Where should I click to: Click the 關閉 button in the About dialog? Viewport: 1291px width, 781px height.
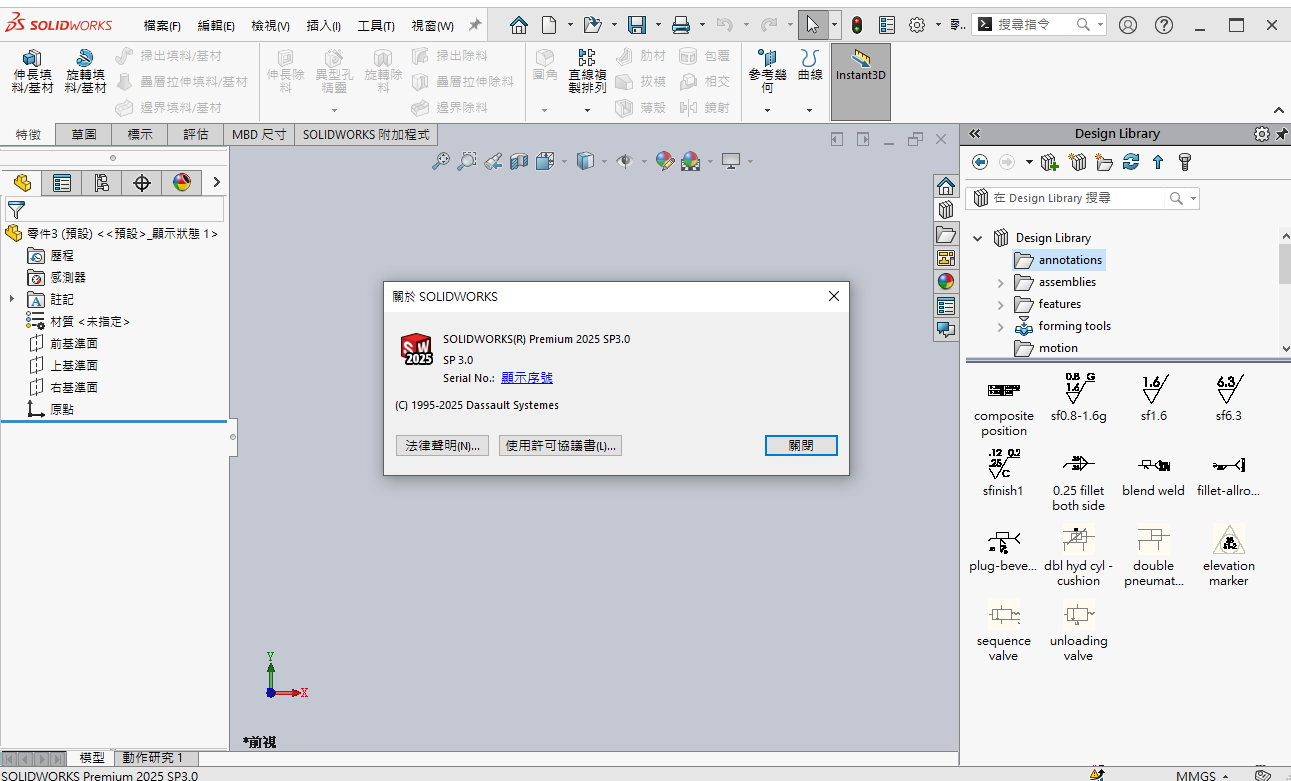click(x=801, y=446)
